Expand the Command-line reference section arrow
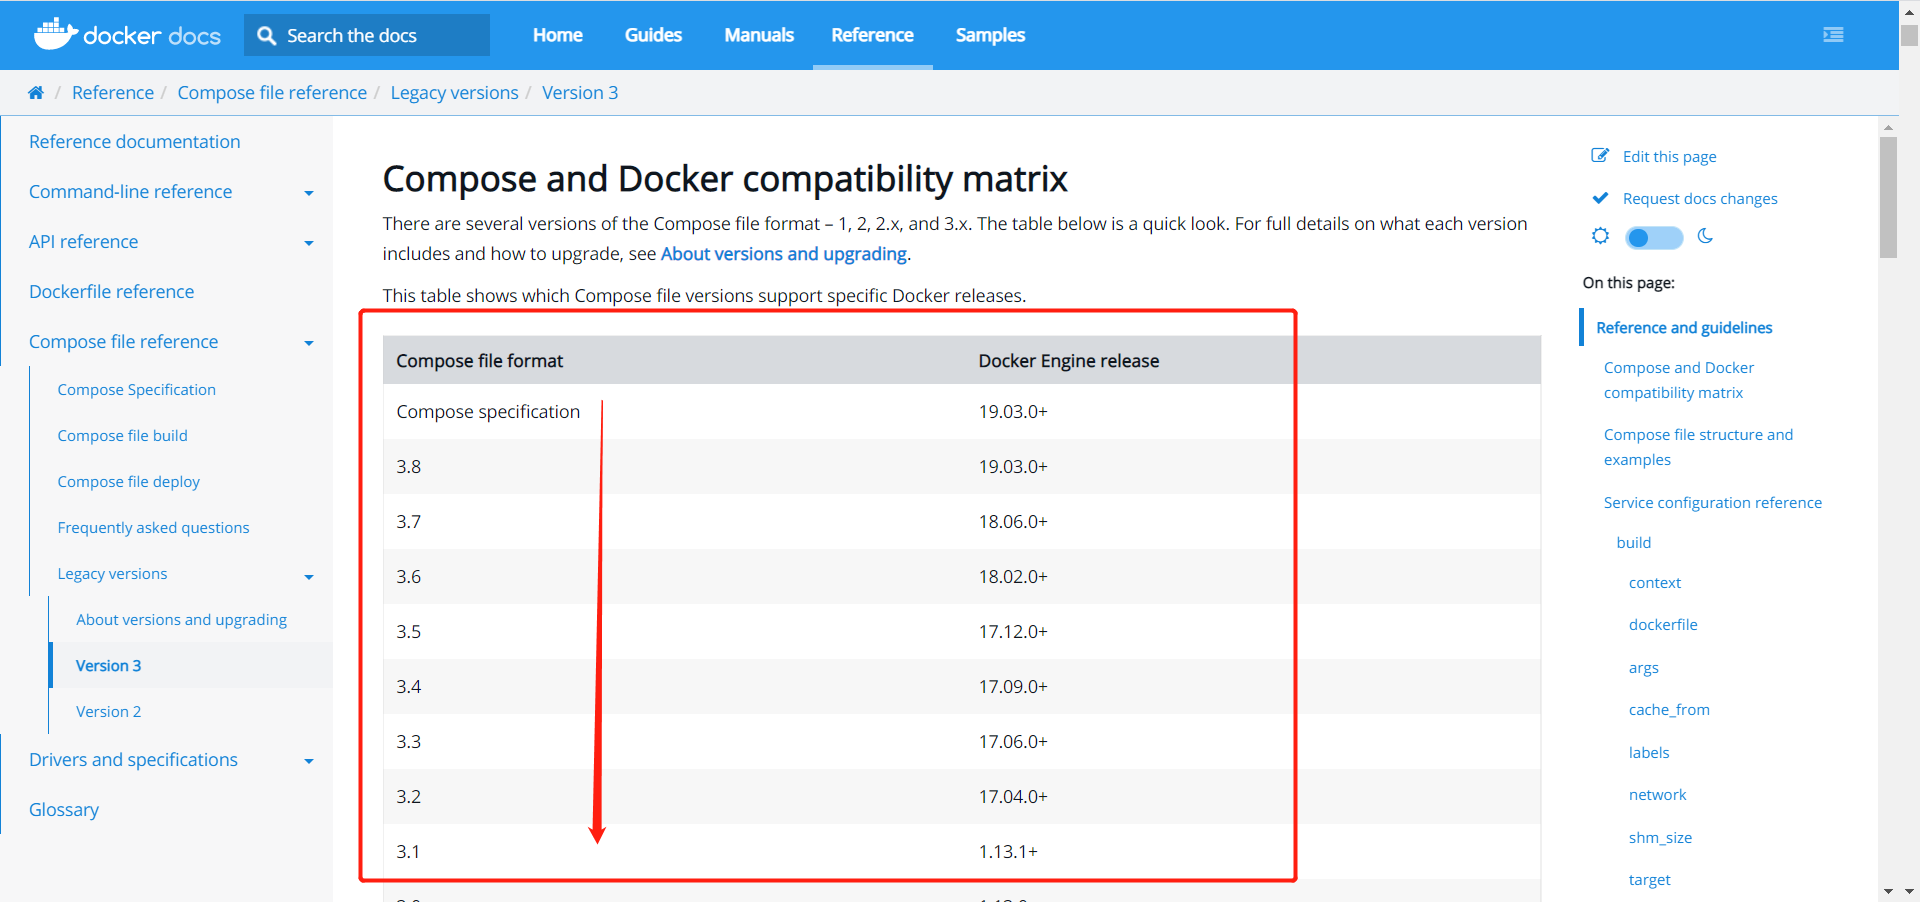Viewport: 1920px width, 902px height. click(309, 193)
